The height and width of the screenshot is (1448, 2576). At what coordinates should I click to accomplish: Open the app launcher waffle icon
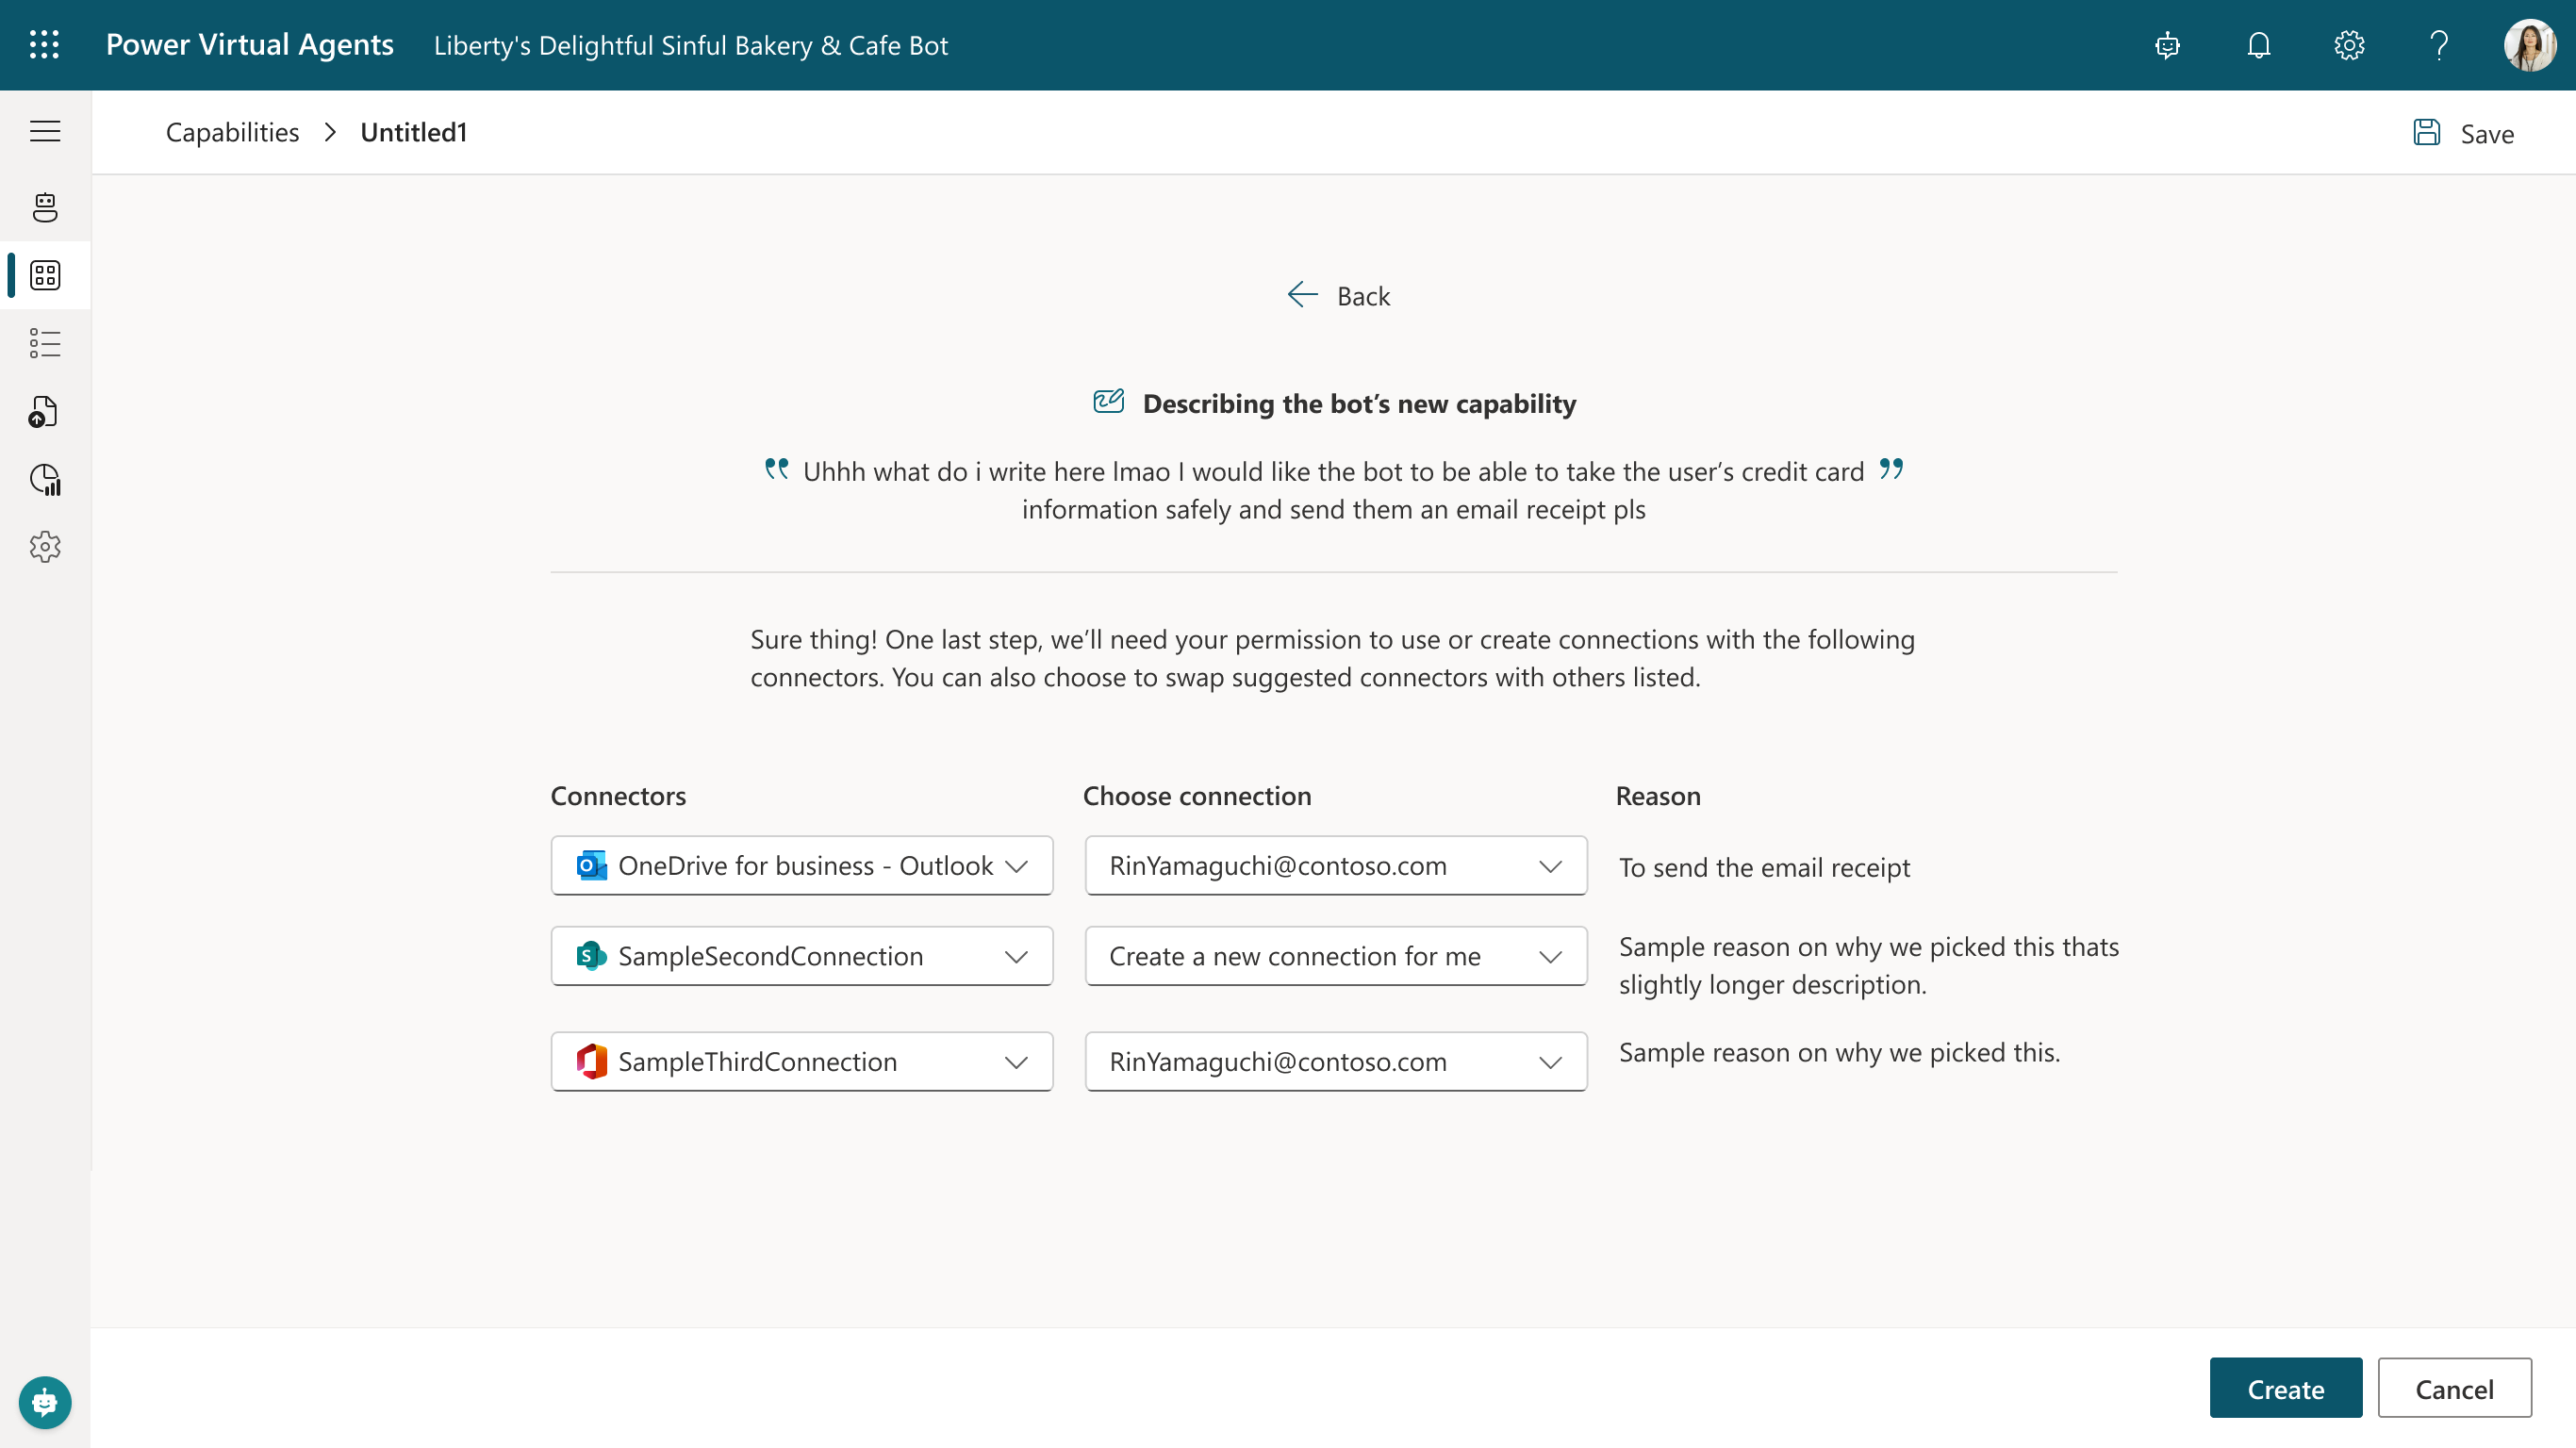[x=44, y=45]
